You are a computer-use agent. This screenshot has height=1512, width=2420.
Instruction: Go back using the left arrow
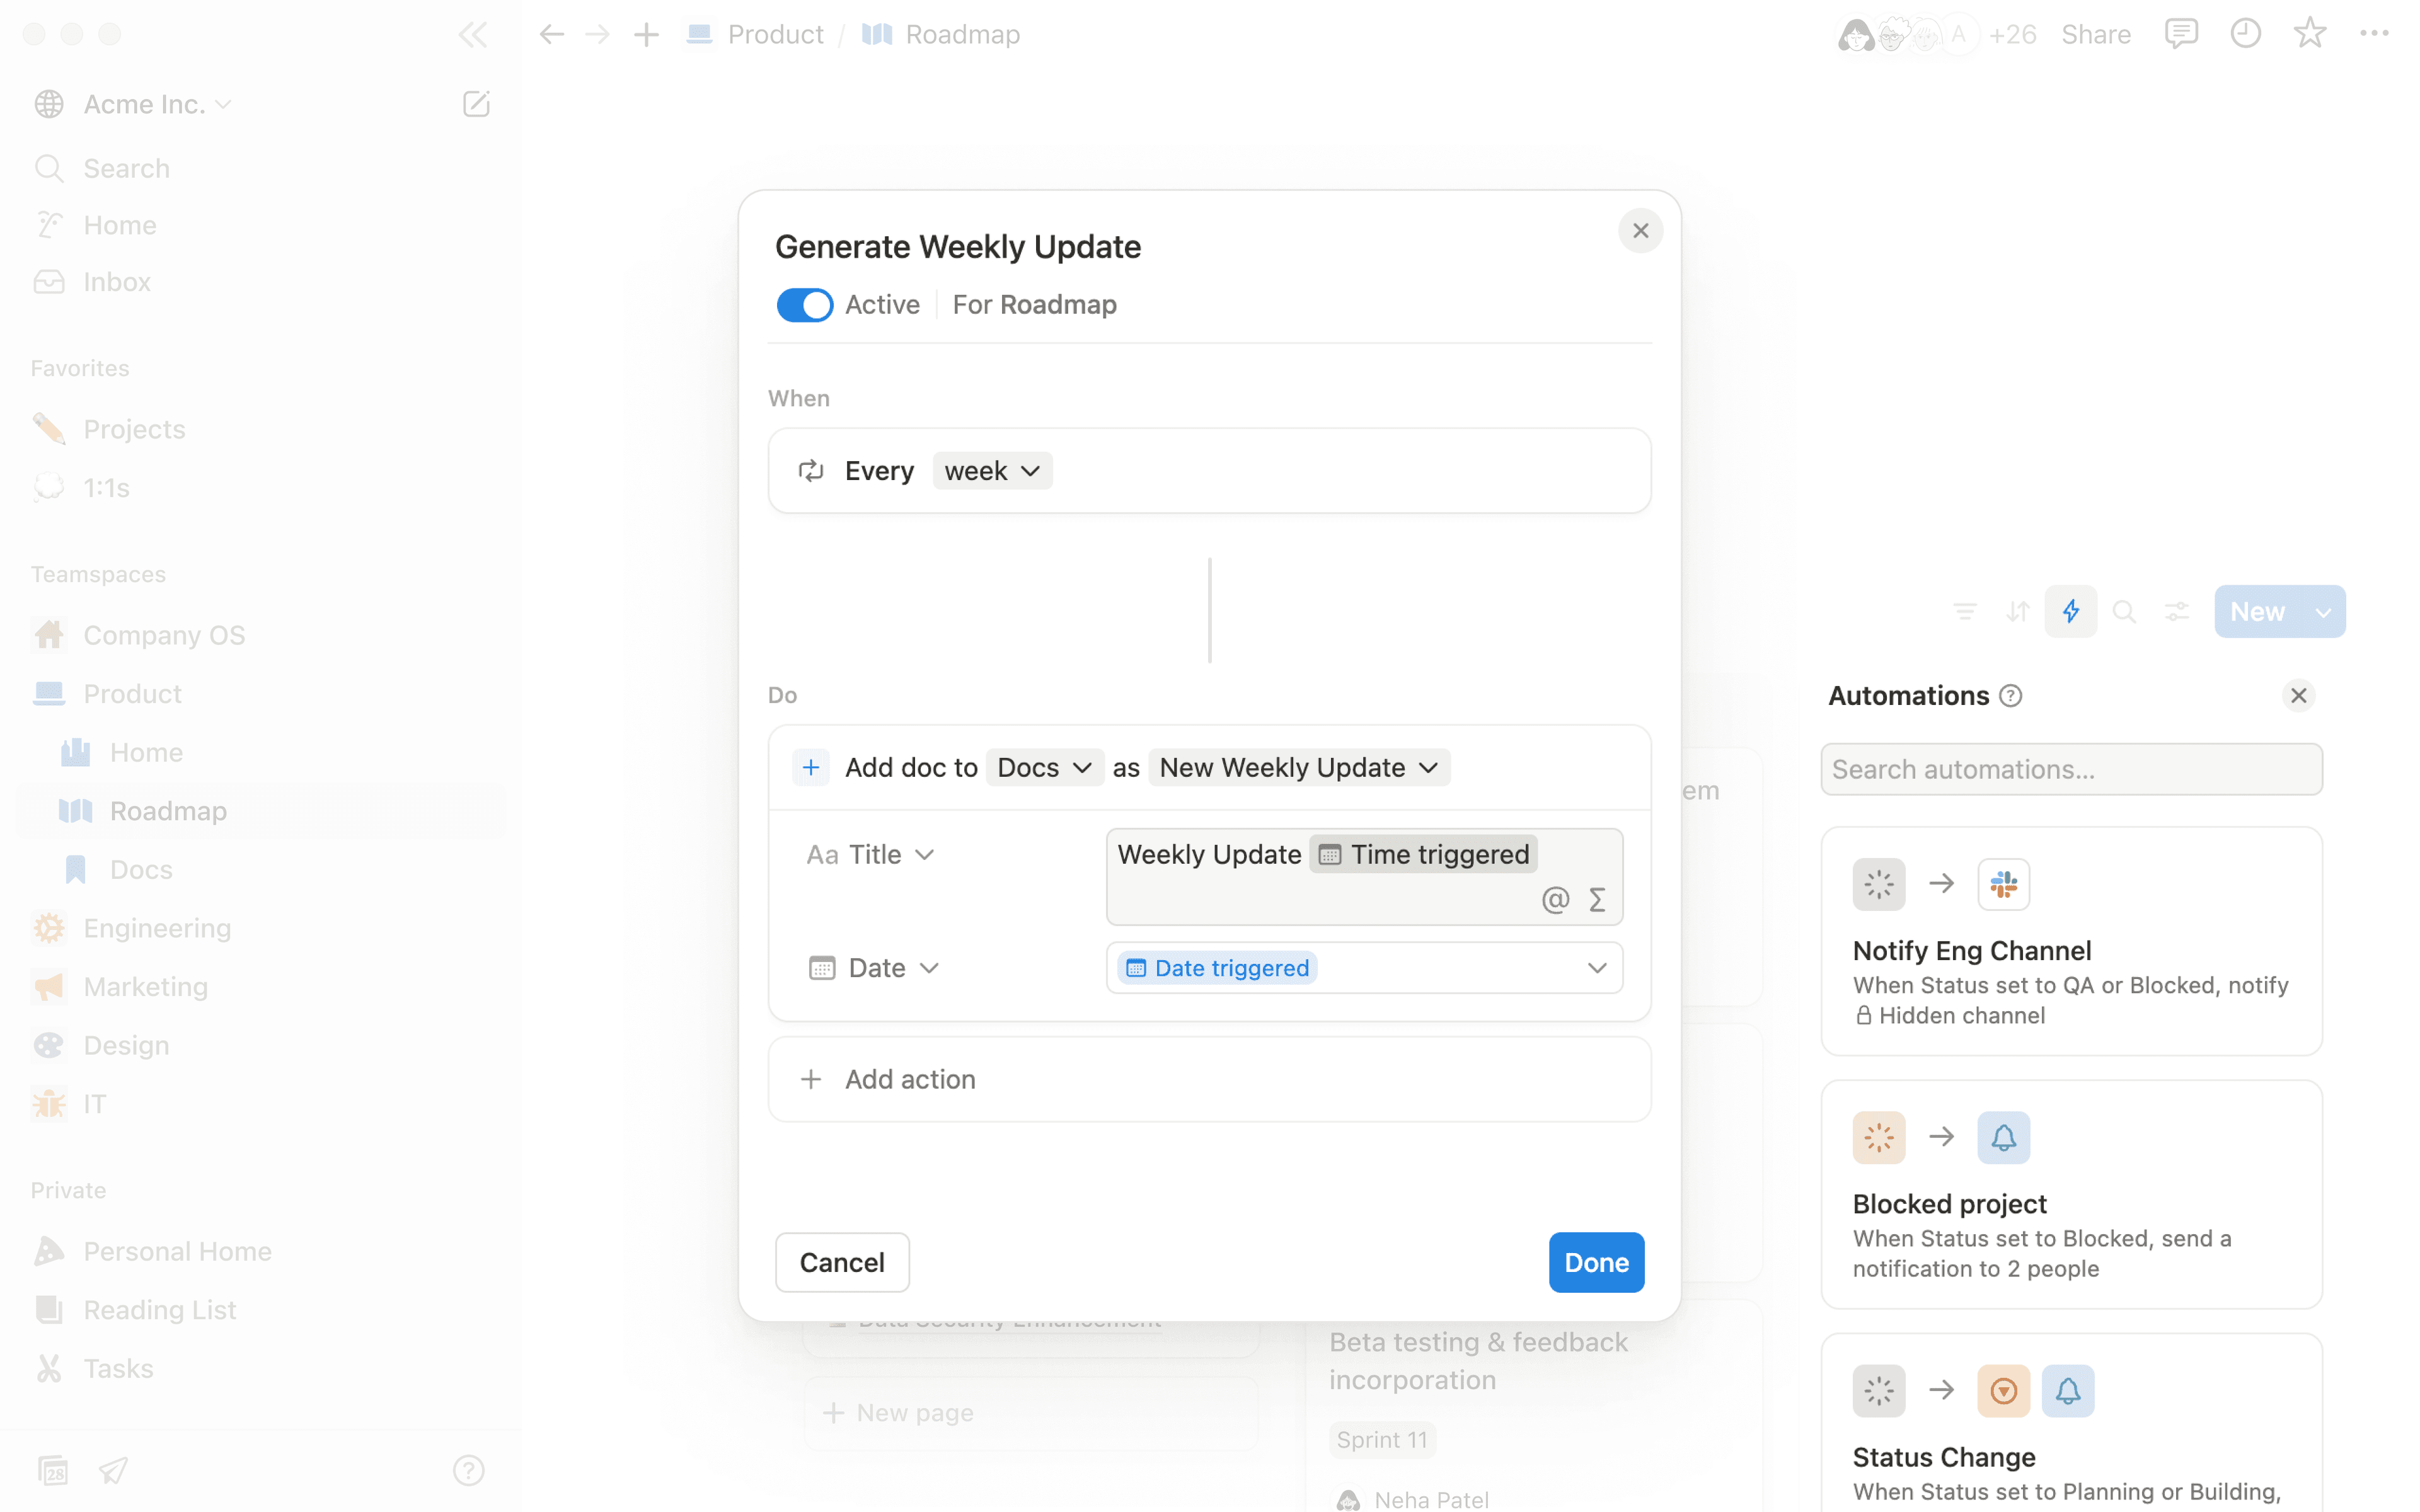tap(552, 35)
